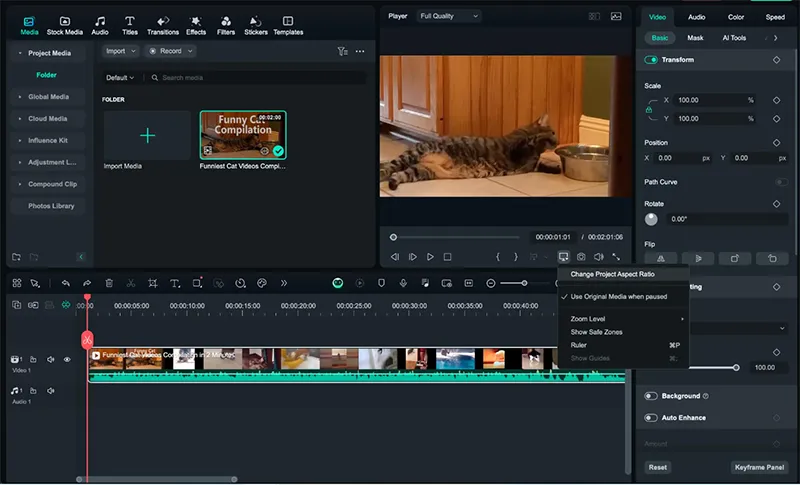Image resolution: width=800 pixels, height=485 pixels.
Task: Click the flip horizontal button
Action: (661, 259)
